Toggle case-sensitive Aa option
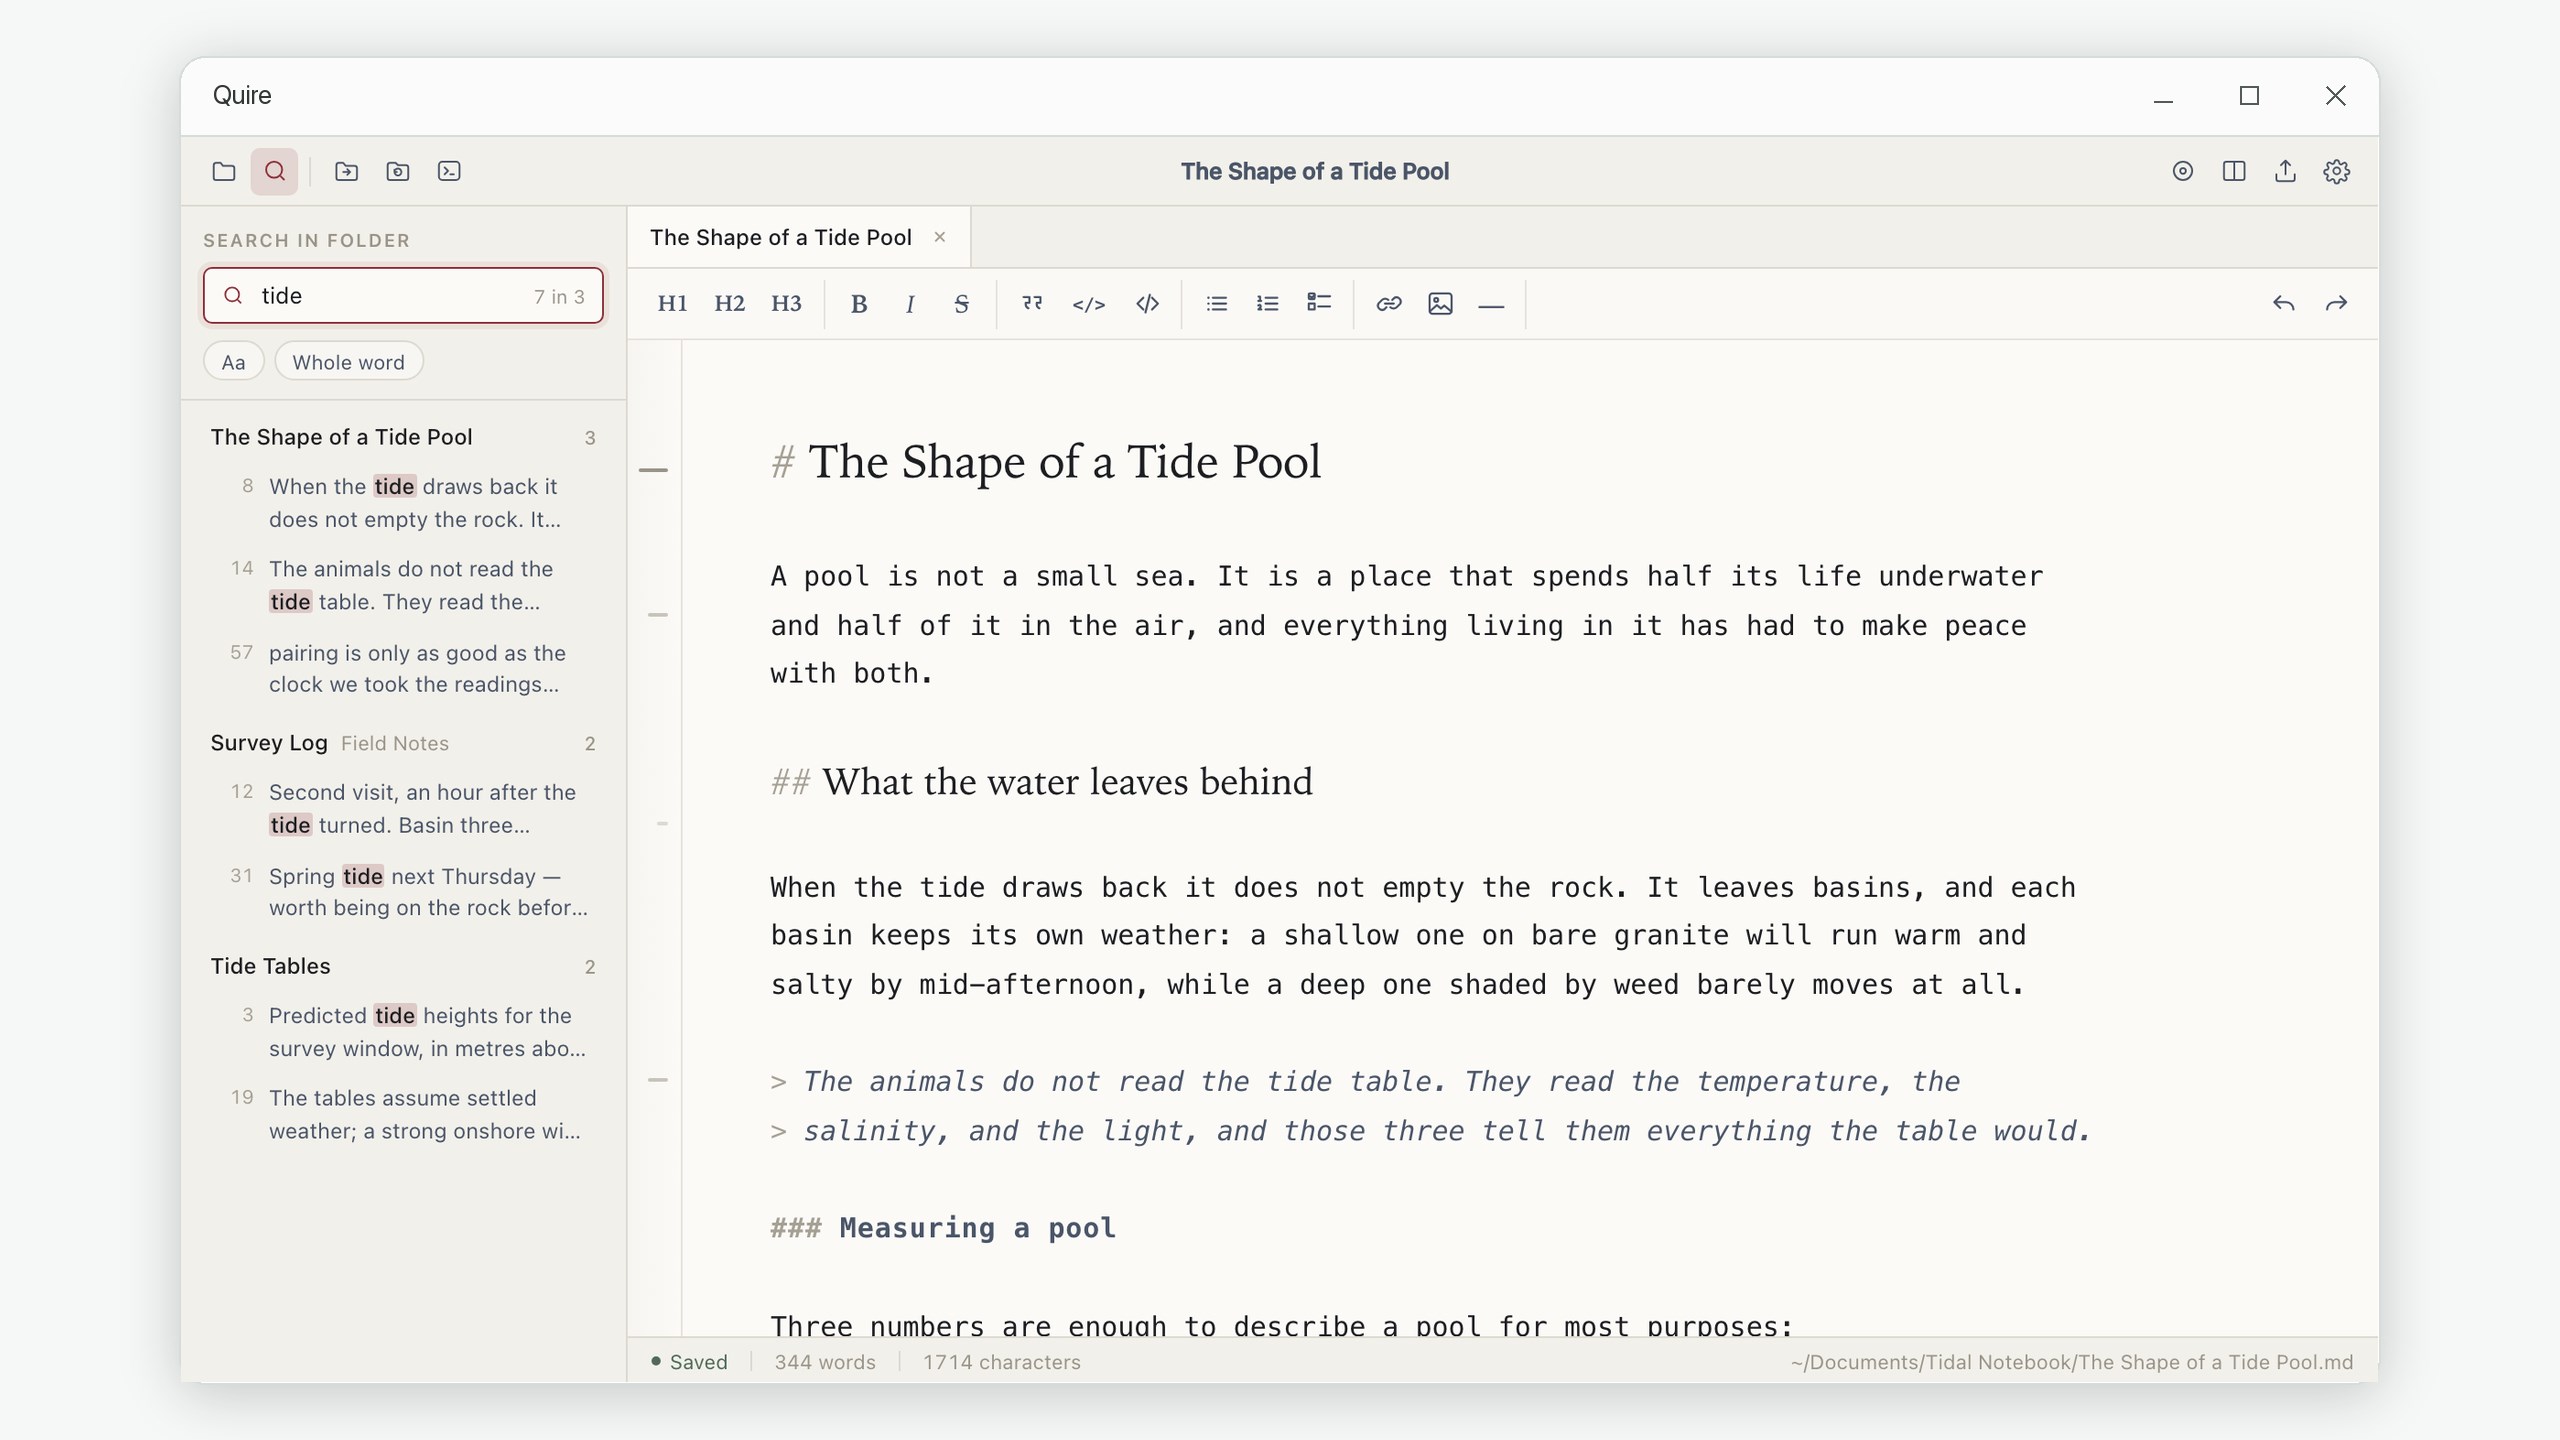2560x1440 pixels. tap(233, 362)
